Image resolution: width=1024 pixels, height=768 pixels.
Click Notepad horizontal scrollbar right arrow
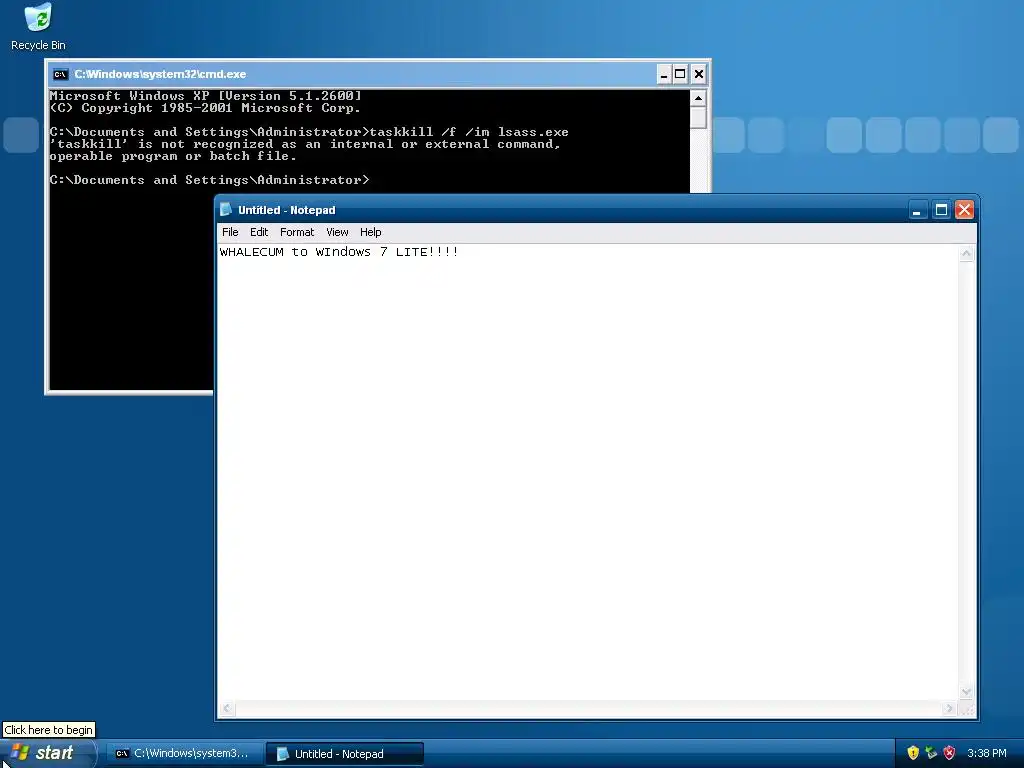click(950, 708)
